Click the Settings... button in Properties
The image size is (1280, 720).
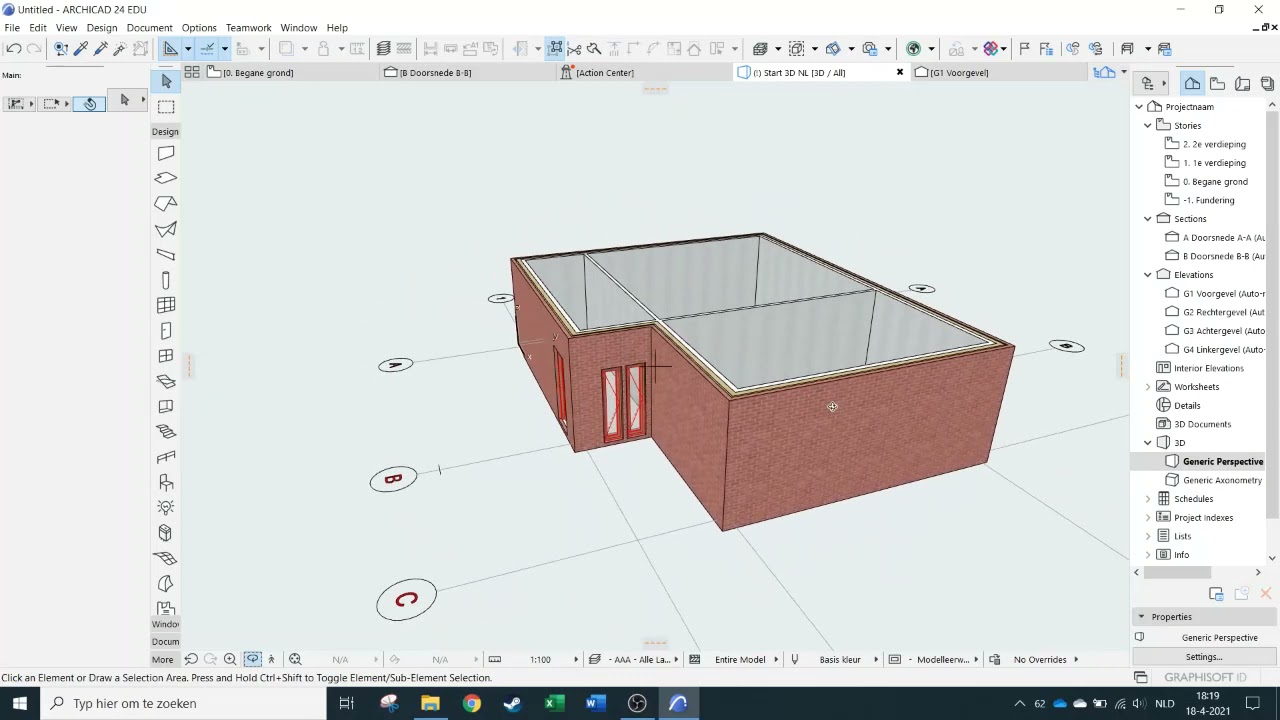click(1204, 657)
